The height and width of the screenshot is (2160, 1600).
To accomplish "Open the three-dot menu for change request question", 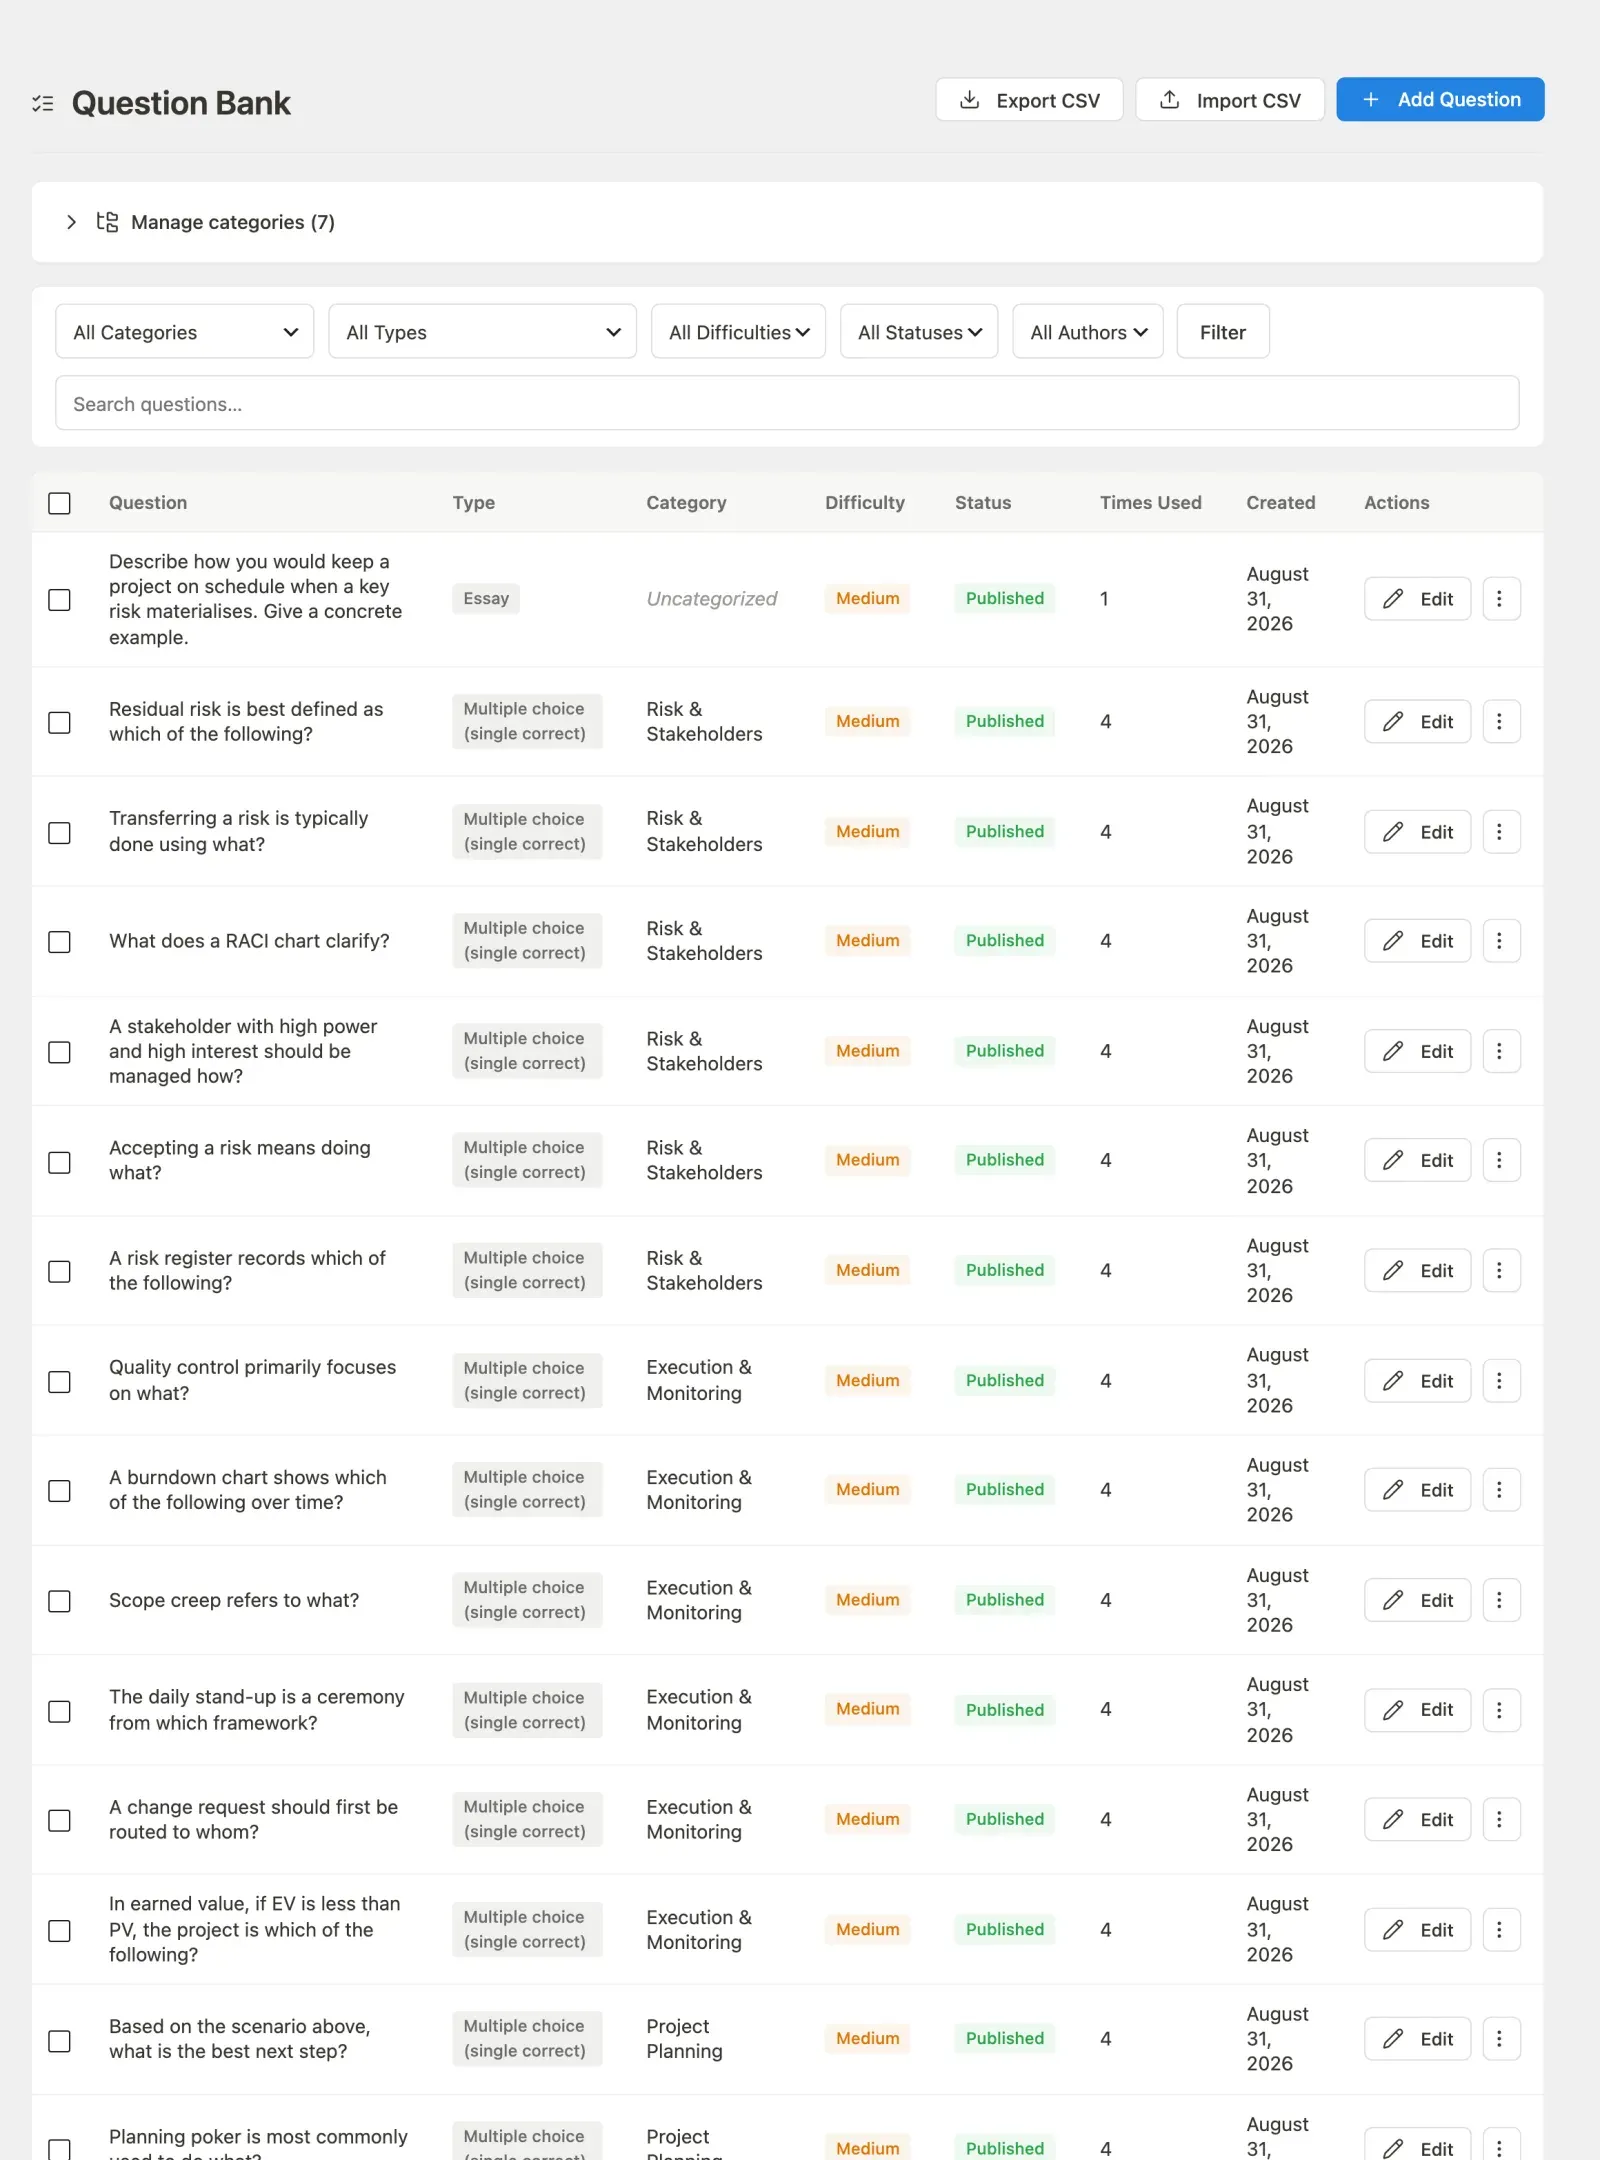I will point(1500,1820).
